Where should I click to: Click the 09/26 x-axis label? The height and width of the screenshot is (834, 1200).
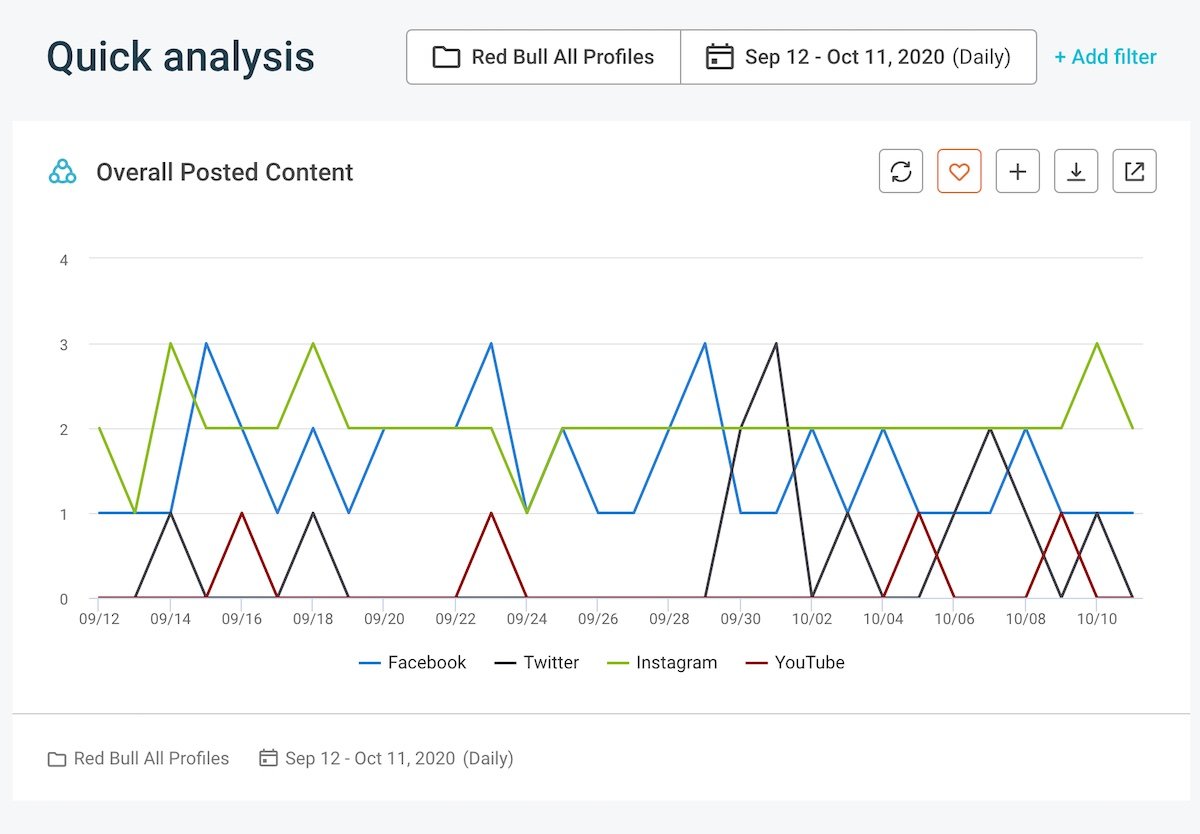click(598, 620)
